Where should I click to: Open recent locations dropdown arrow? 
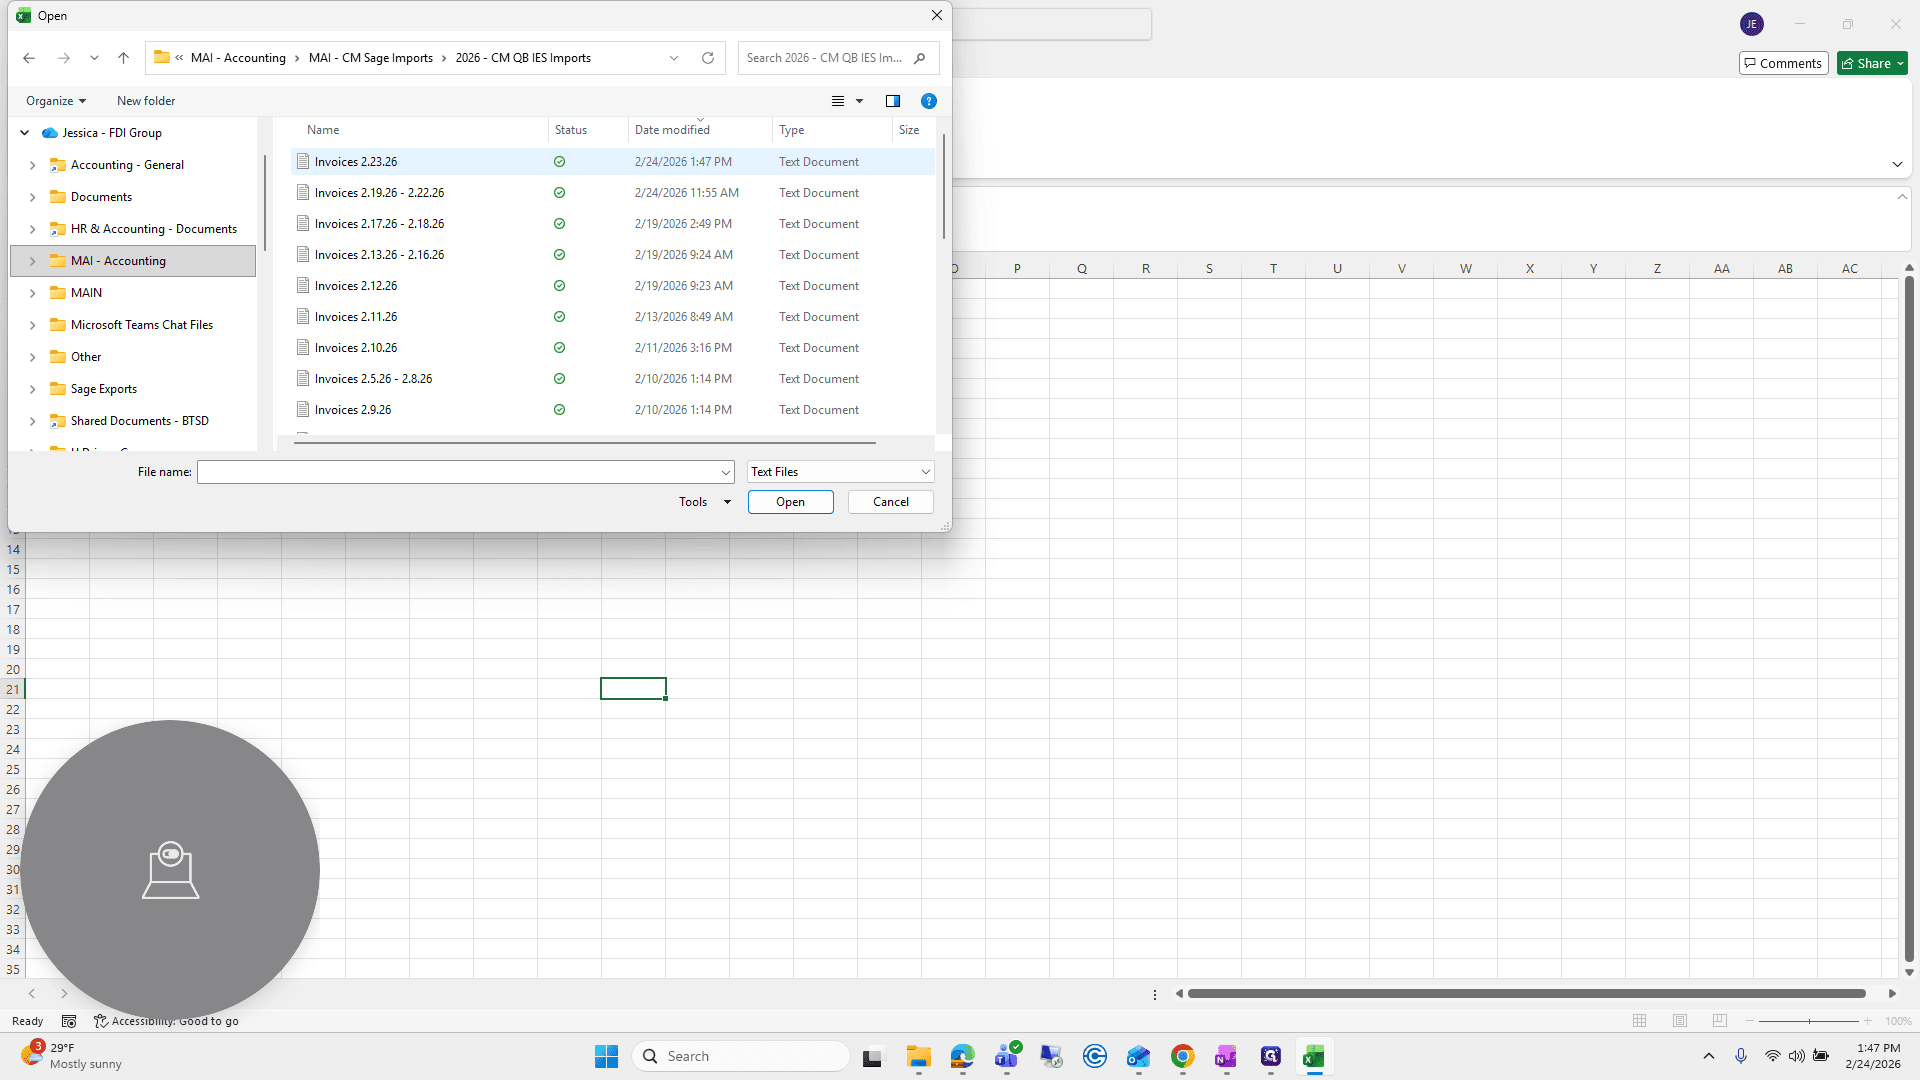(94, 58)
